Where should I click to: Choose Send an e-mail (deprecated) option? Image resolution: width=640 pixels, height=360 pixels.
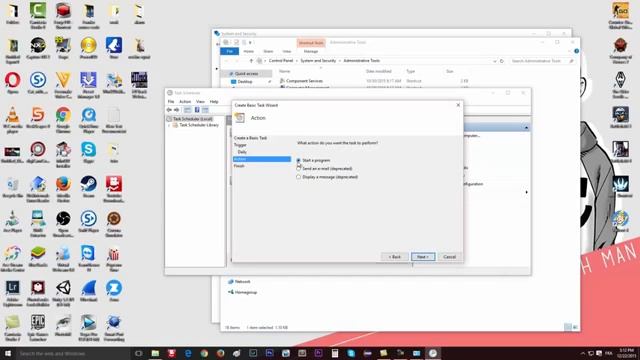(298, 169)
